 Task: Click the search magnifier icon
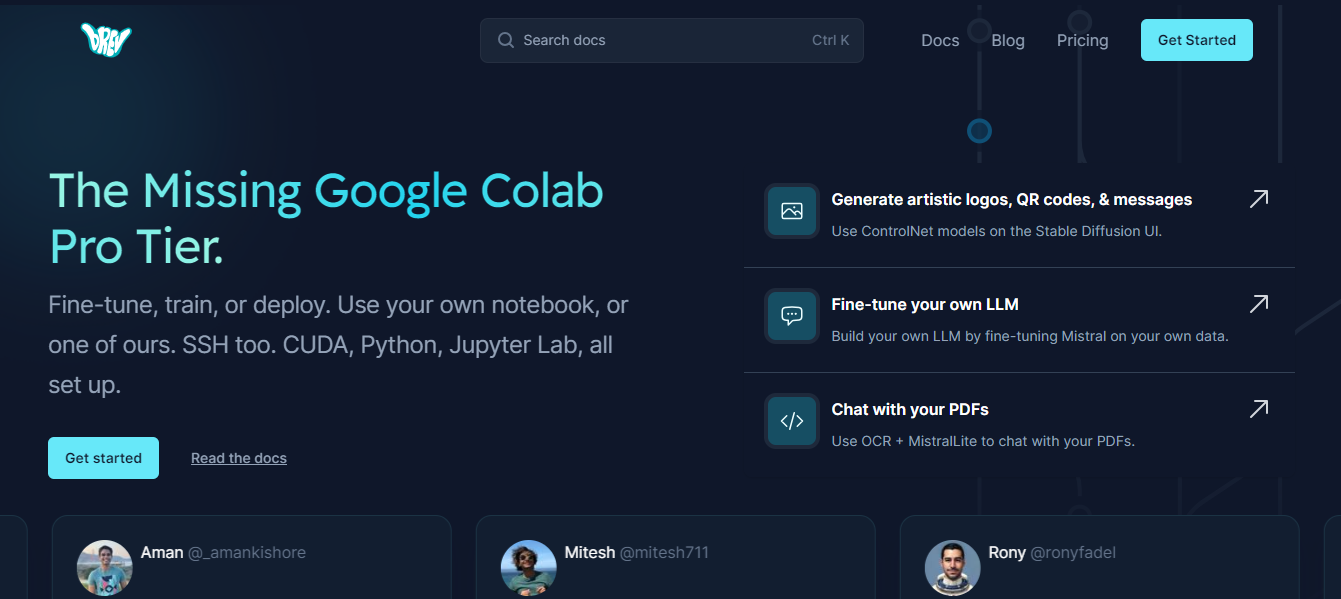506,40
